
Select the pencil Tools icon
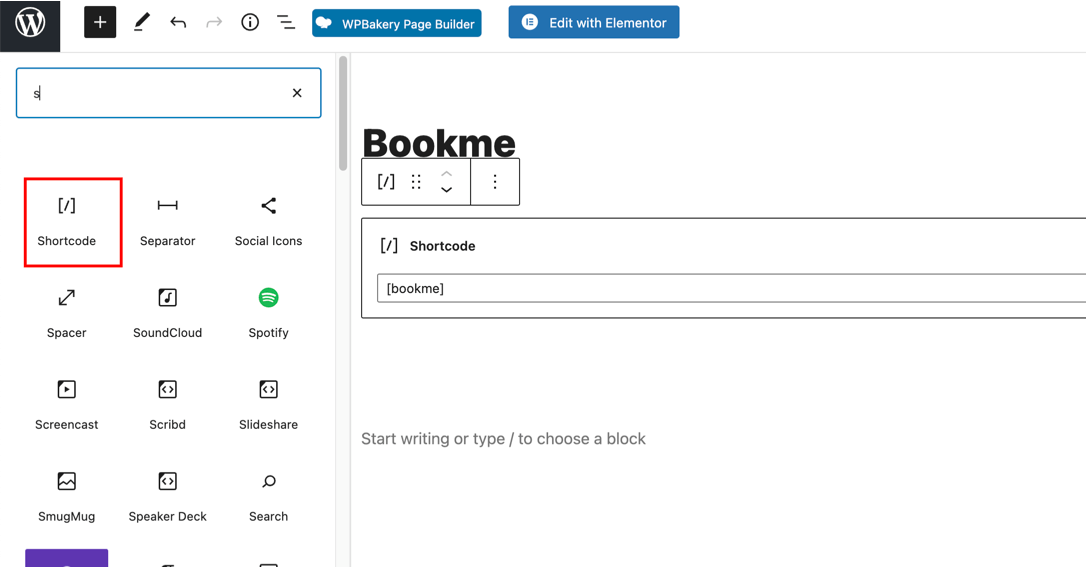pos(141,23)
